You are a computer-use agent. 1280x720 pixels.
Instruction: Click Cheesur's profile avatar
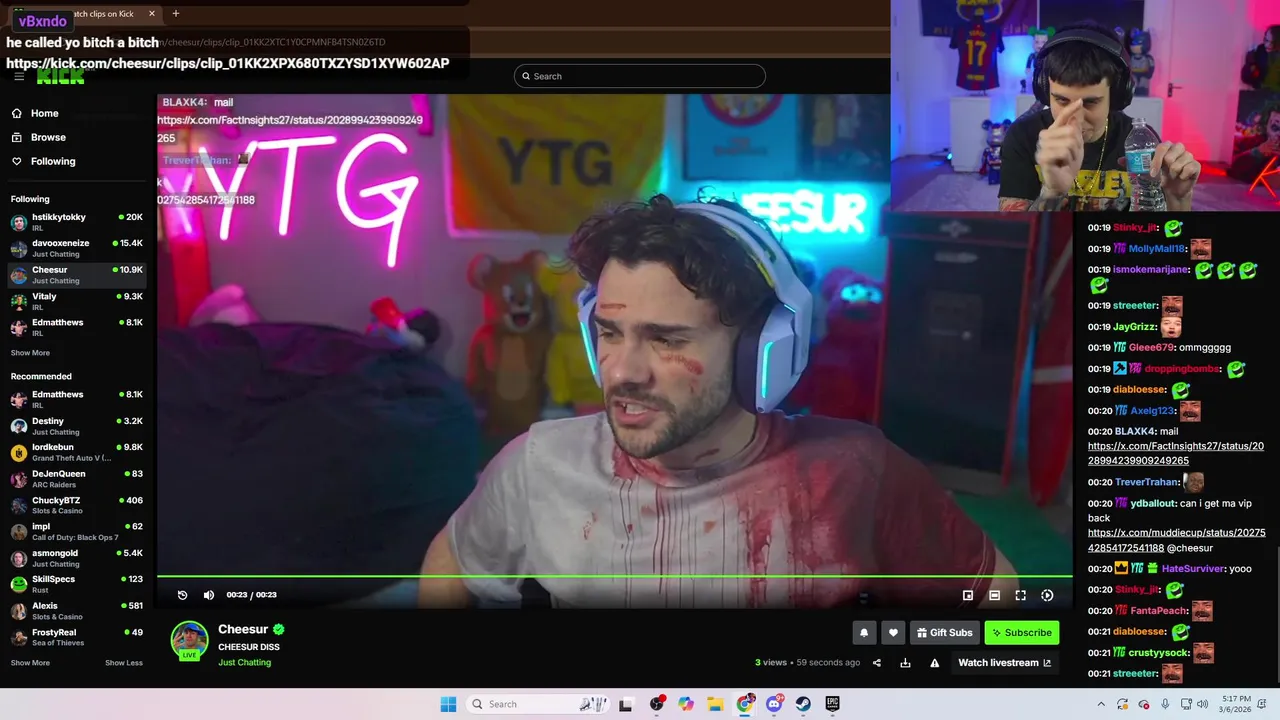(x=189, y=641)
